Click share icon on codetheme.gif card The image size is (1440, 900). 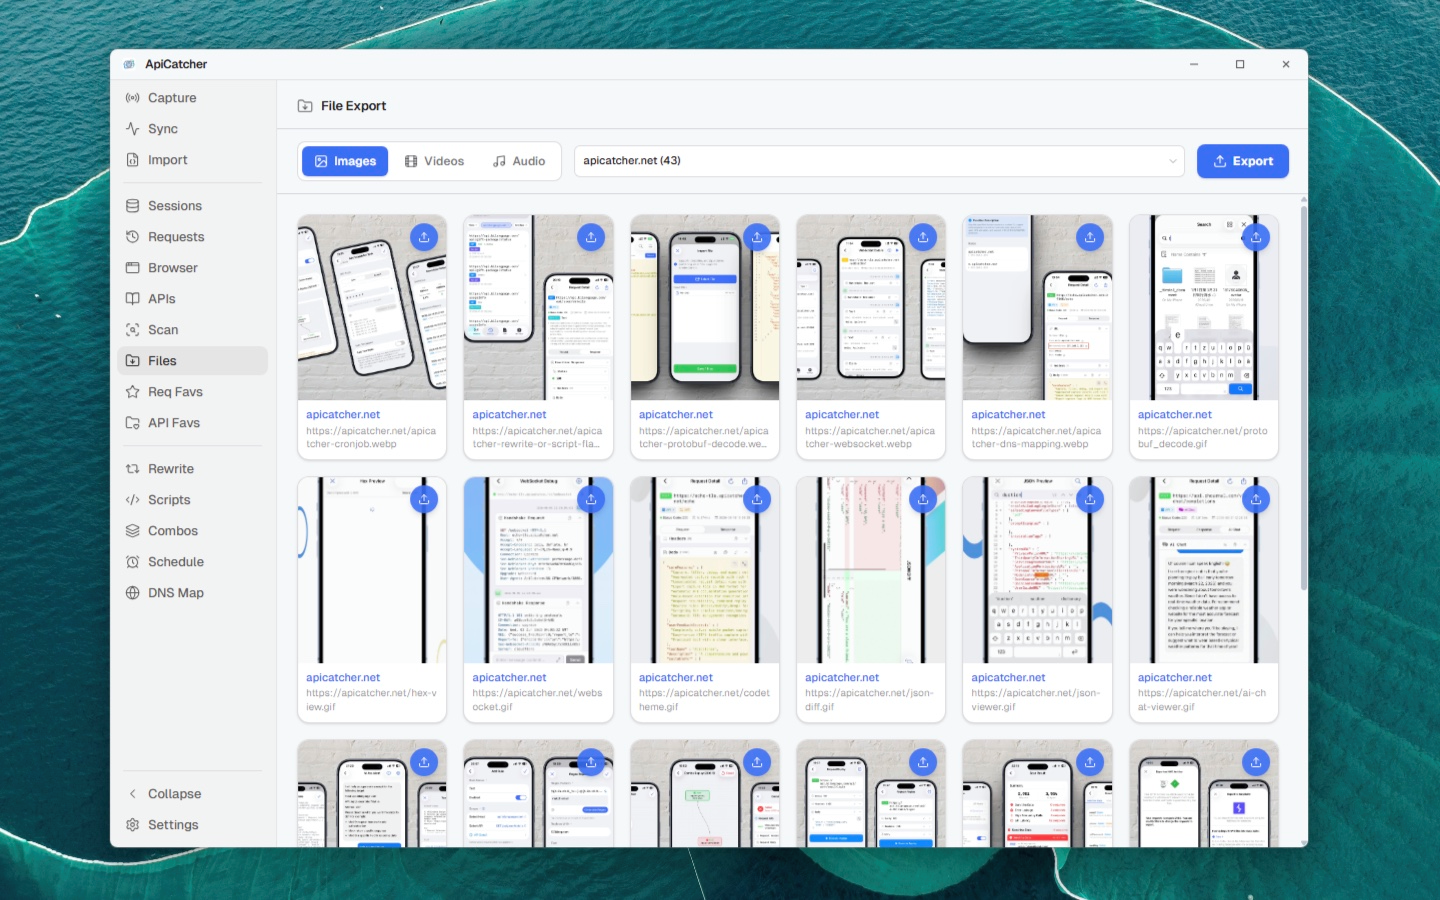pyautogui.click(x=757, y=499)
